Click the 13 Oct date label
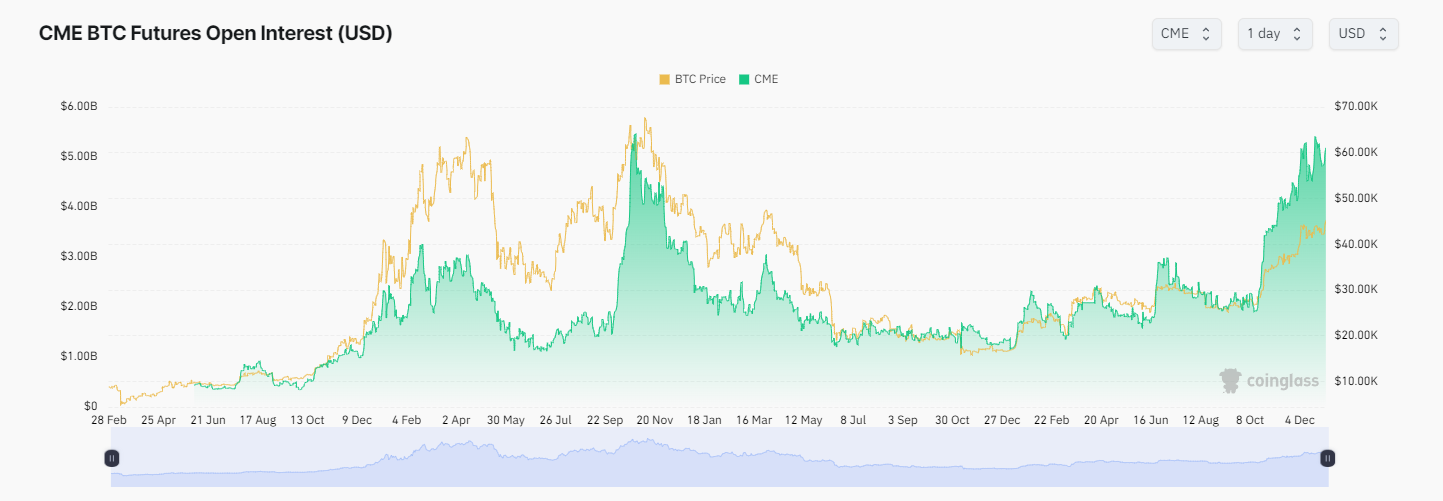 307,421
